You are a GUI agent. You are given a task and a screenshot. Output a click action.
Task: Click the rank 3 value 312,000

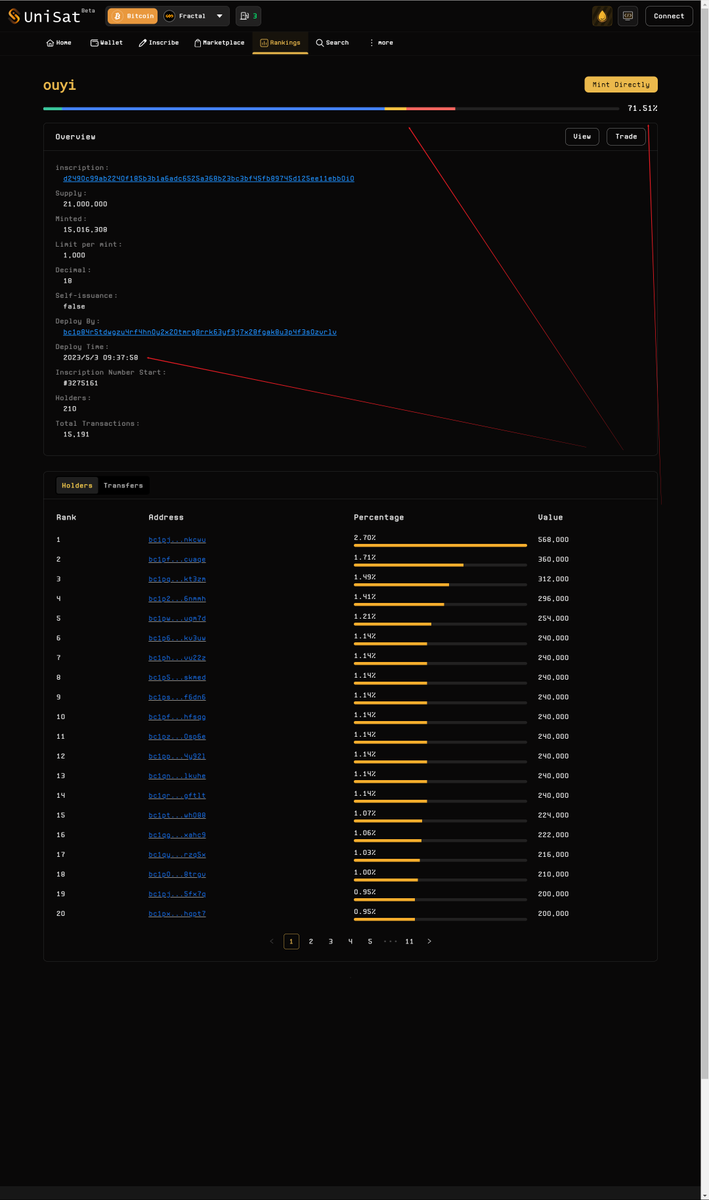[x=553, y=579]
